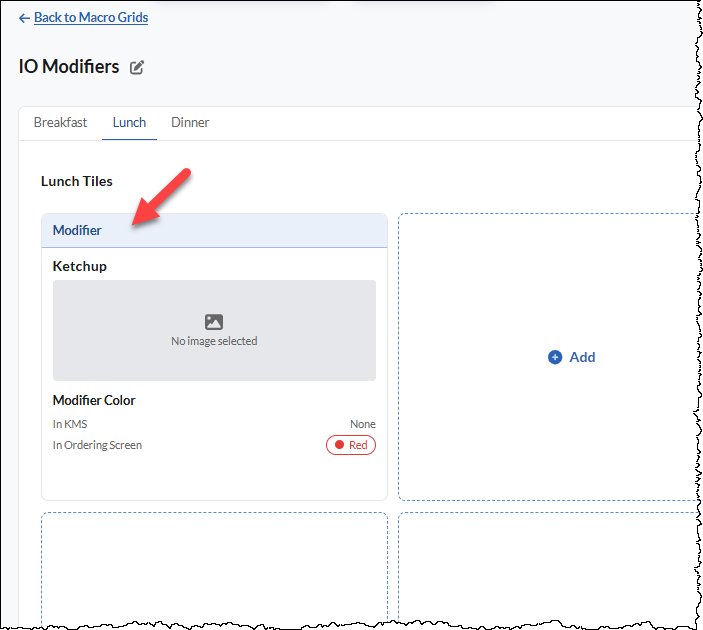This screenshot has height=630, width=703.
Task: Select the Lunch tab
Action: (x=129, y=122)
